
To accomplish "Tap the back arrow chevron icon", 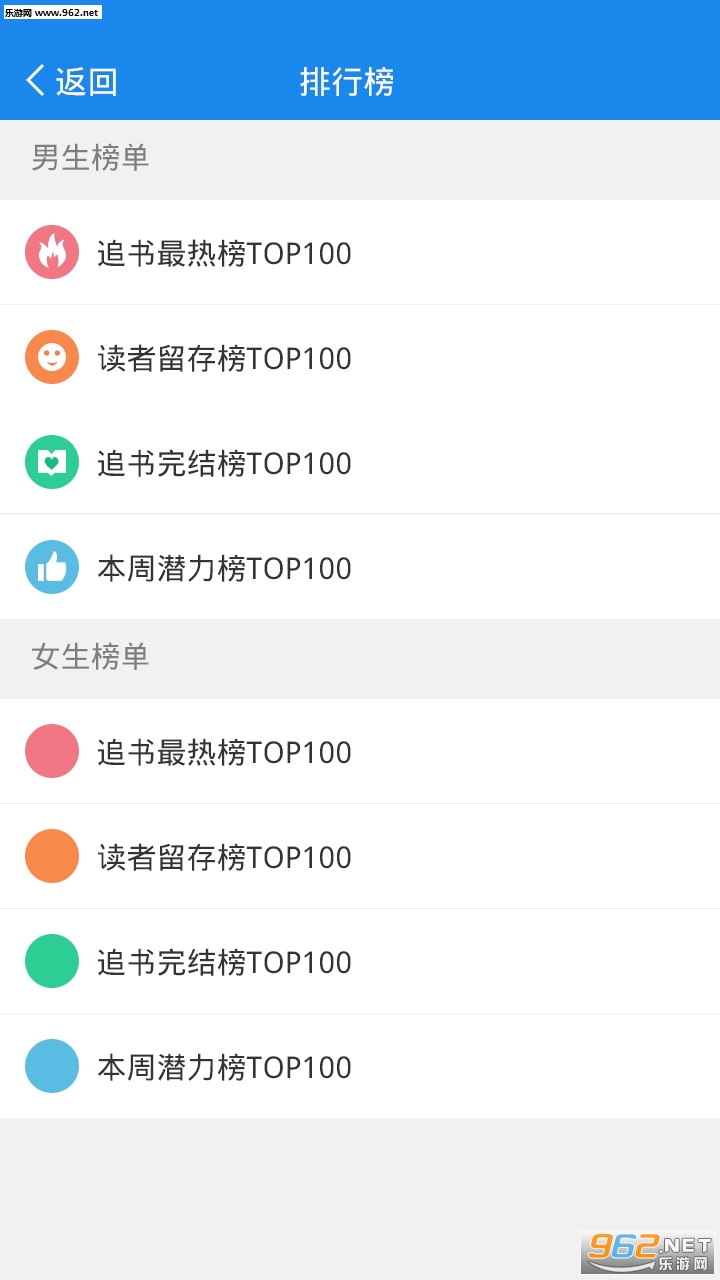I will click(x=36, y=81).
